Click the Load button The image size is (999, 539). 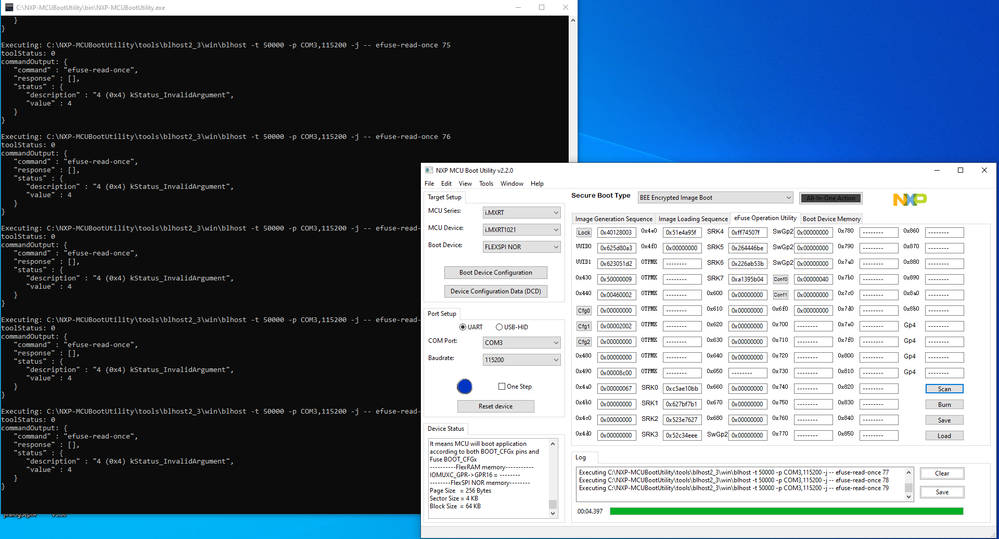[944, 436]
